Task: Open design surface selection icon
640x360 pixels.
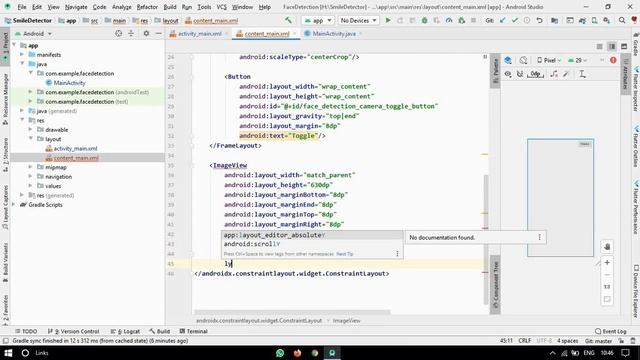Action: tap(508, 60)
